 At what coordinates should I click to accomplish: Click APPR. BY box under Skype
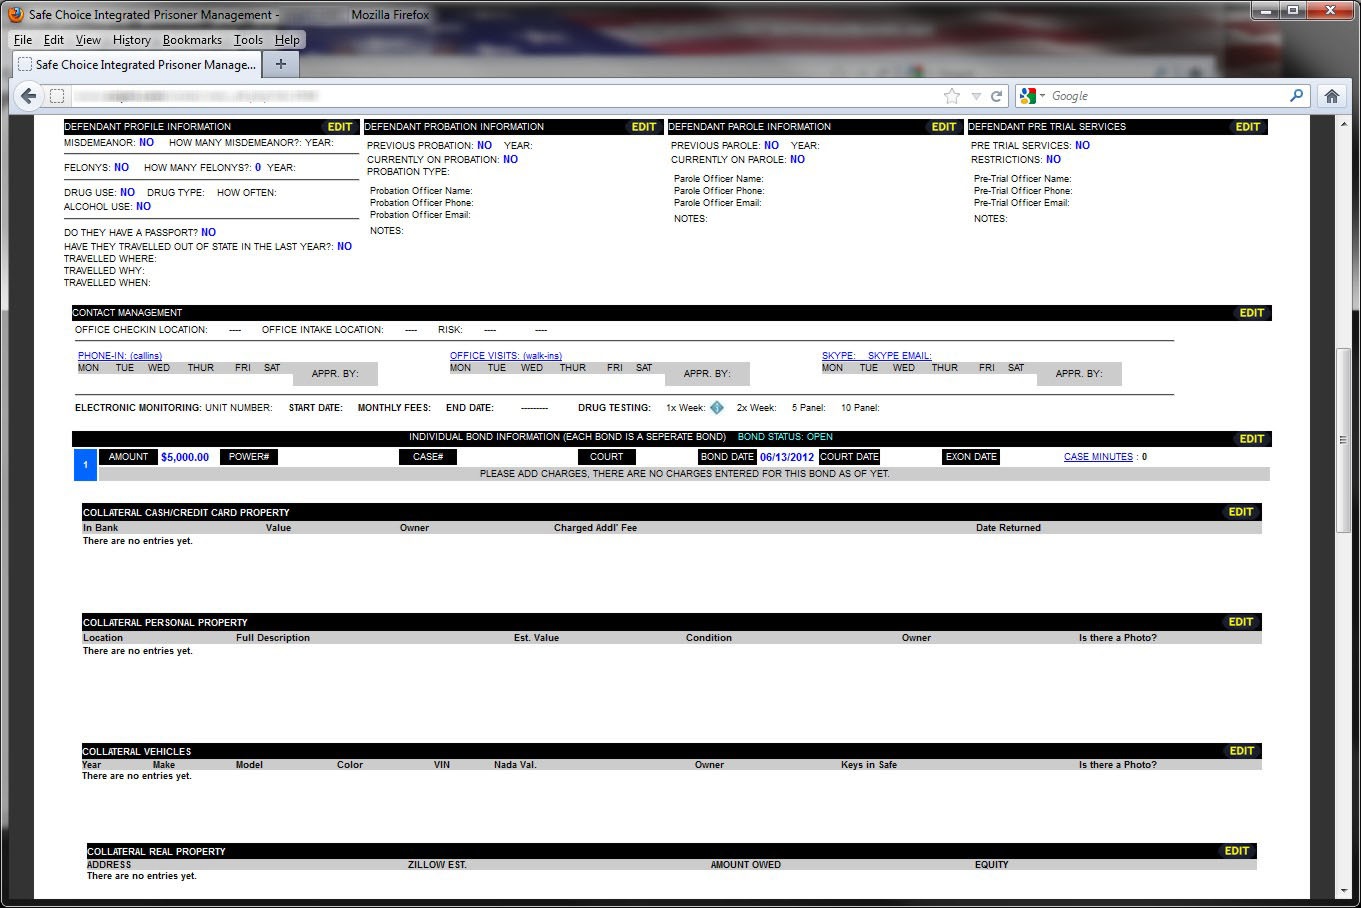click(1079, 374)
